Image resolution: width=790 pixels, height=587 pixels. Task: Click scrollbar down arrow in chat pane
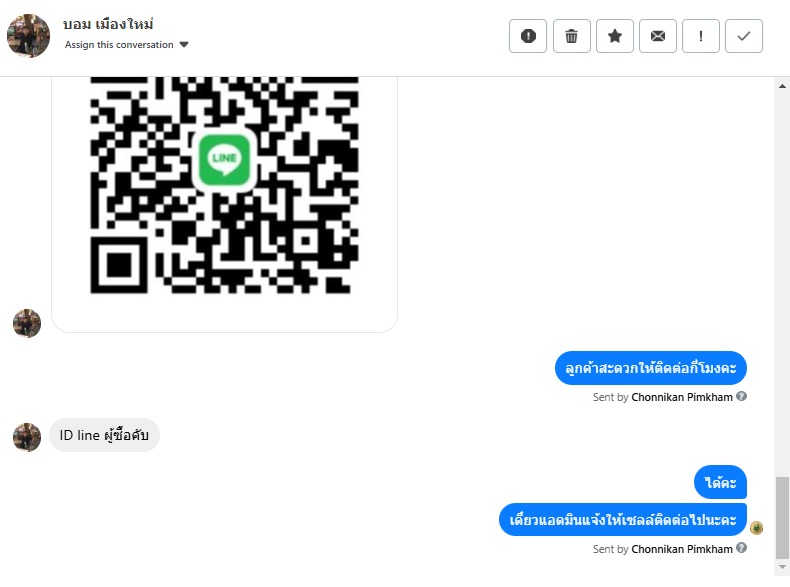click(x=782, y=567)
